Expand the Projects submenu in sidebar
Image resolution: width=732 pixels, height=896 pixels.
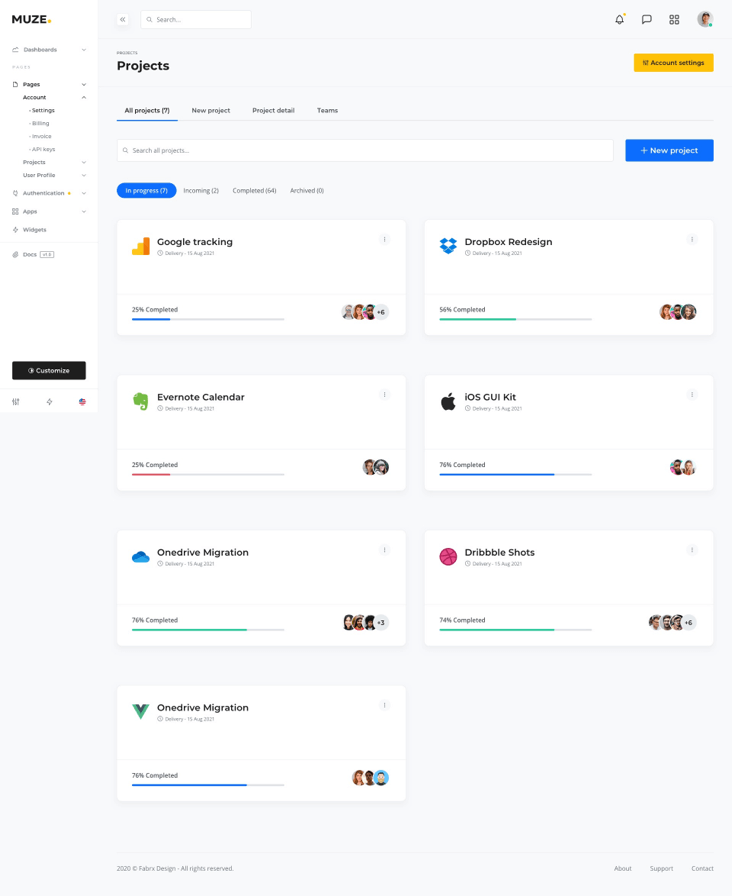coord(54,162)
